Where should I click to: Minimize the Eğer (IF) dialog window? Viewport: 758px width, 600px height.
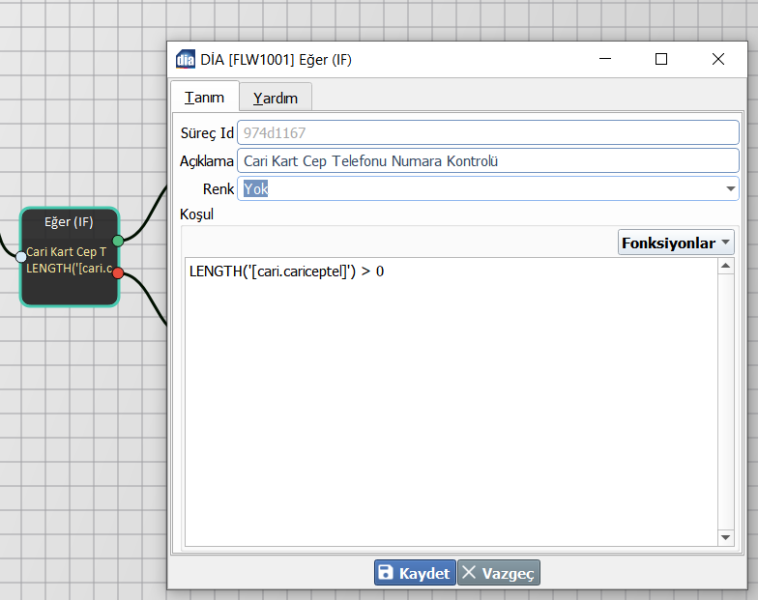605,59
